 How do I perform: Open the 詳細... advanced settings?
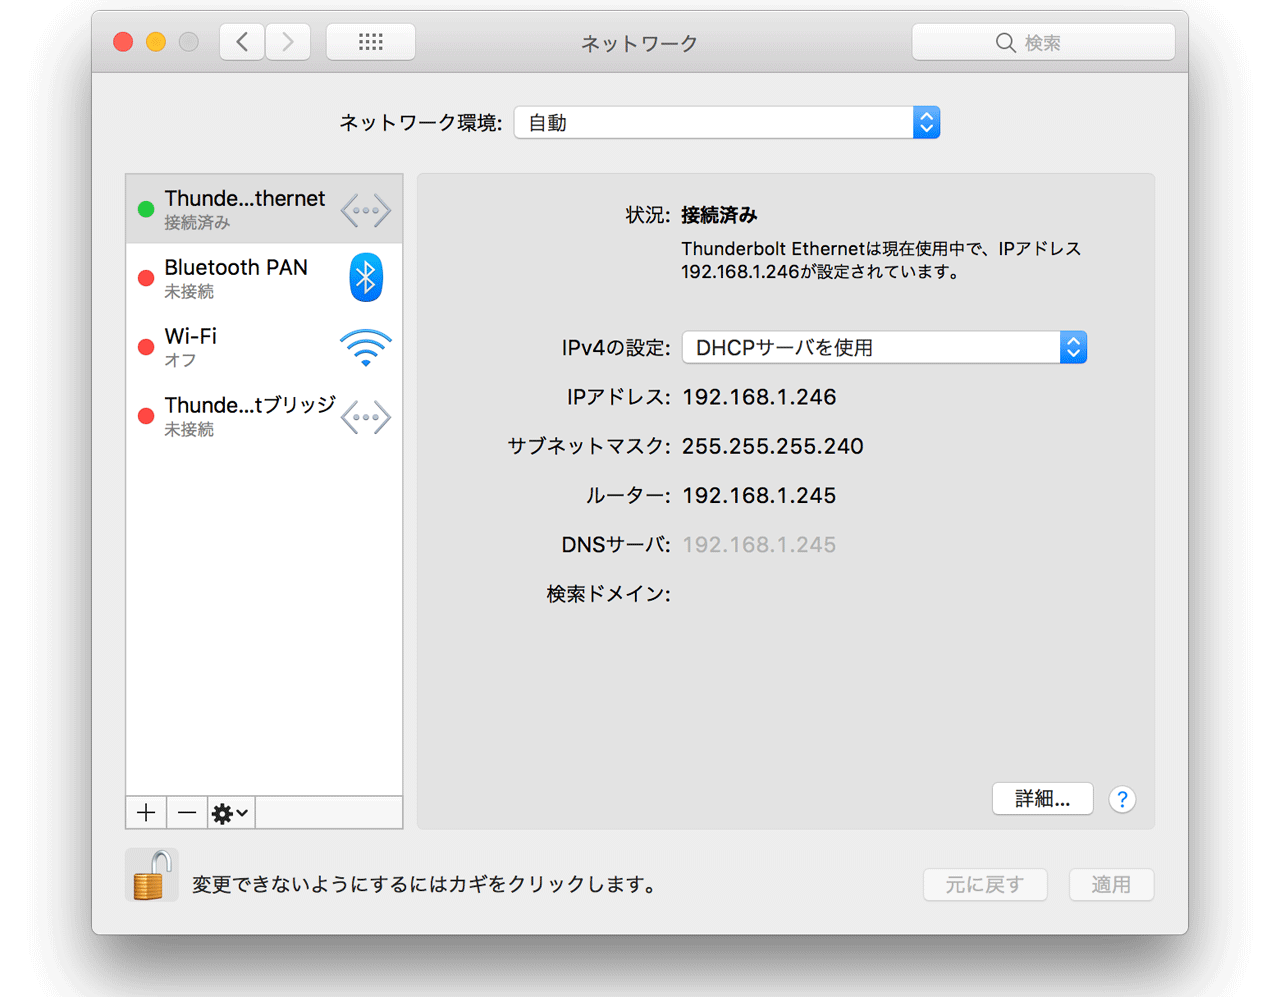pos(1042,798)
